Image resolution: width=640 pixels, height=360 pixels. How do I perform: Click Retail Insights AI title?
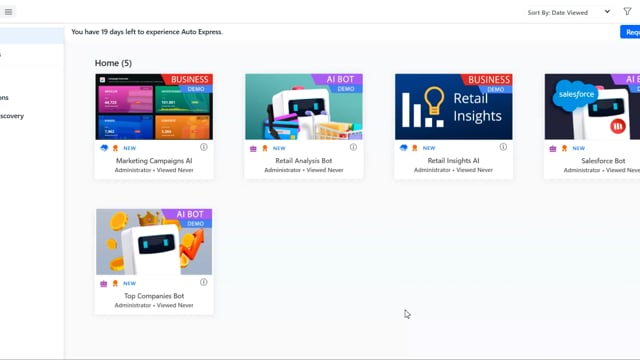click(x=453, y=161)
